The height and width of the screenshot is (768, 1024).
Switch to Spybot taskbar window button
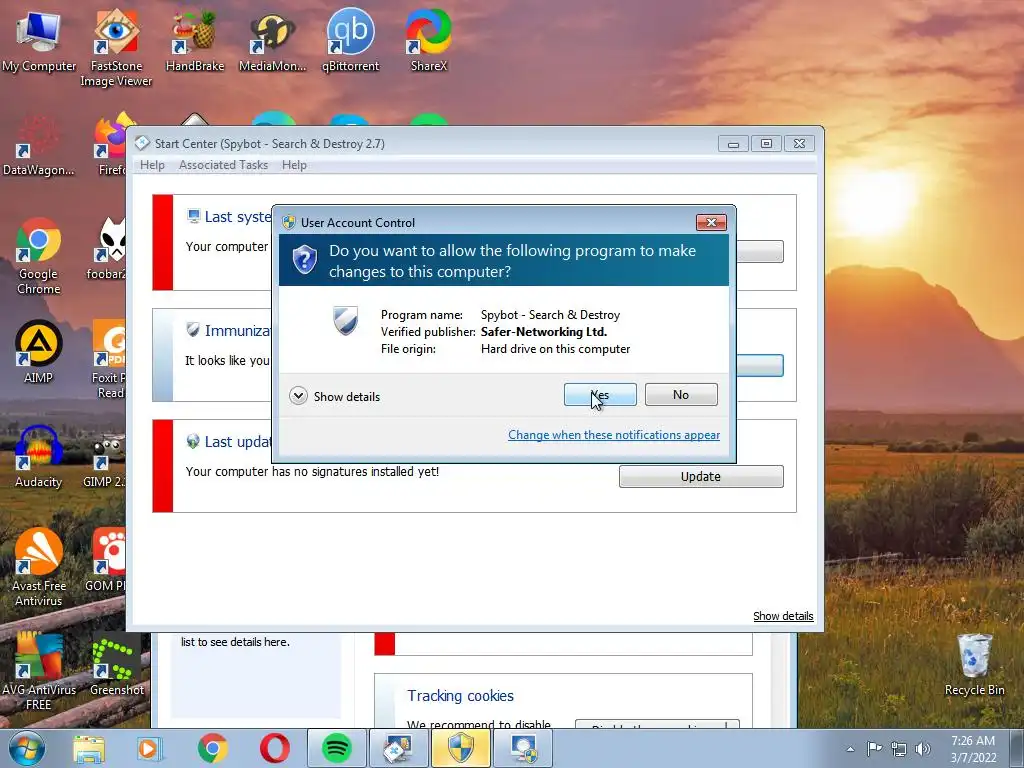[x=398, y=748]
